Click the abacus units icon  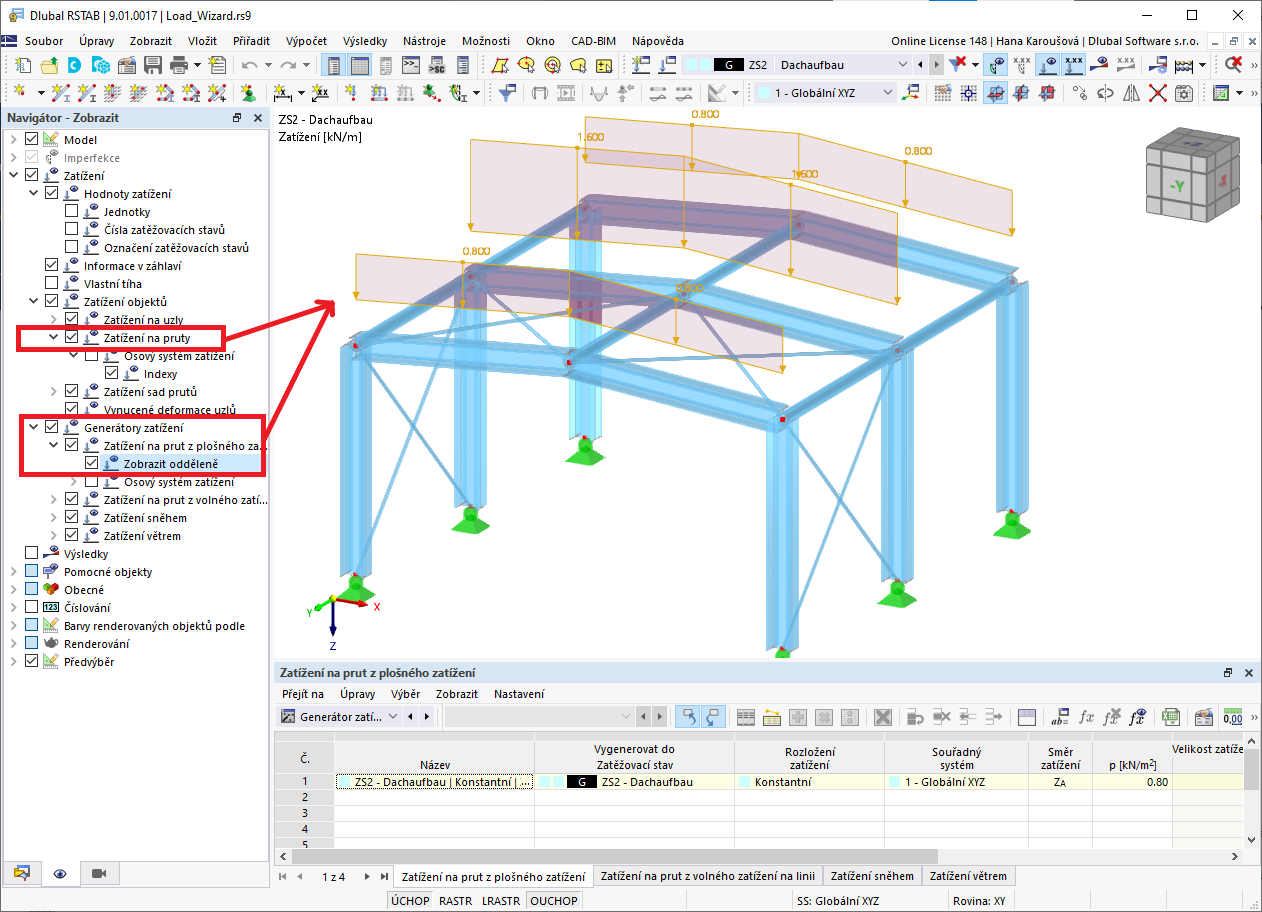[x=1184, y=65]
